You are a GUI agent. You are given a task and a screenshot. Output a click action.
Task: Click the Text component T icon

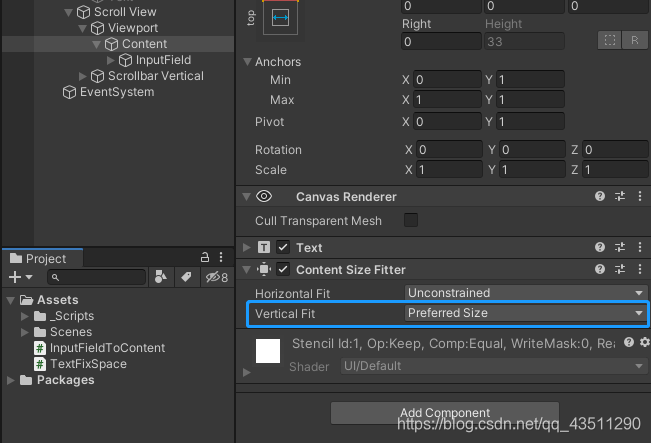click(264, 247)
